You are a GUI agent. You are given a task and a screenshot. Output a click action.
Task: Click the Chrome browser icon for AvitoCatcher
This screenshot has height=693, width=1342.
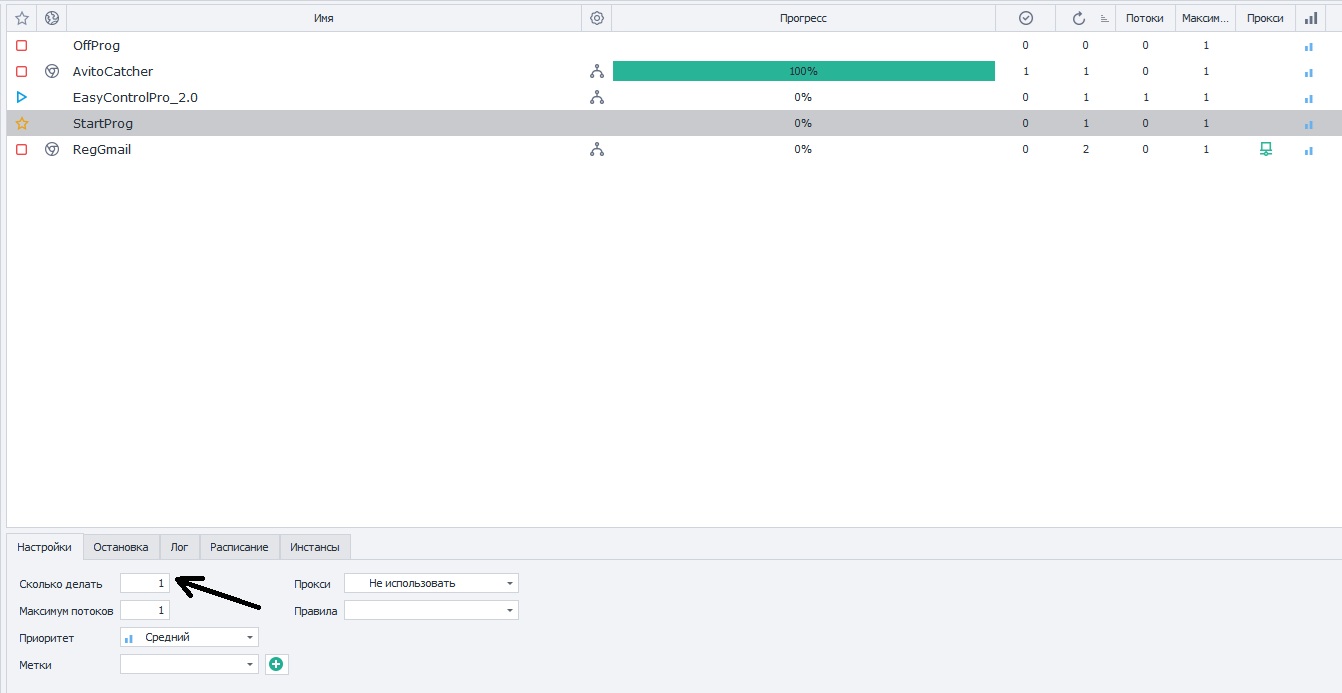[52, 72]
